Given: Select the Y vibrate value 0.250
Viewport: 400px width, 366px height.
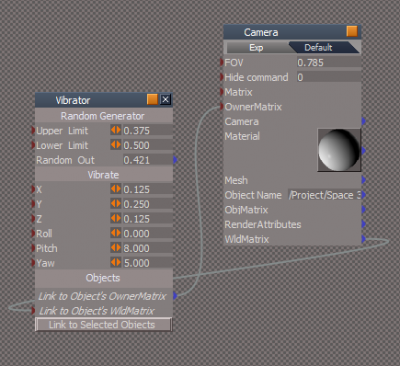Looking at the screenshot, I should point(148,204).
